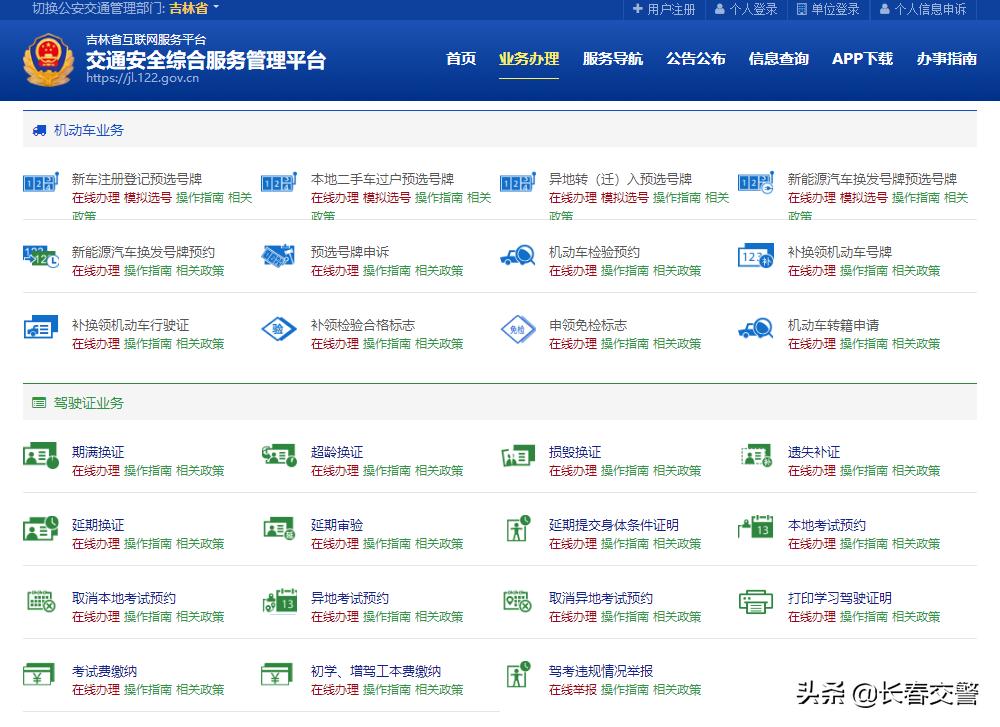This screenshot has width=1000, height=727.
Task: Click the 个人信息申诉 button
Action: coord(923,9)
